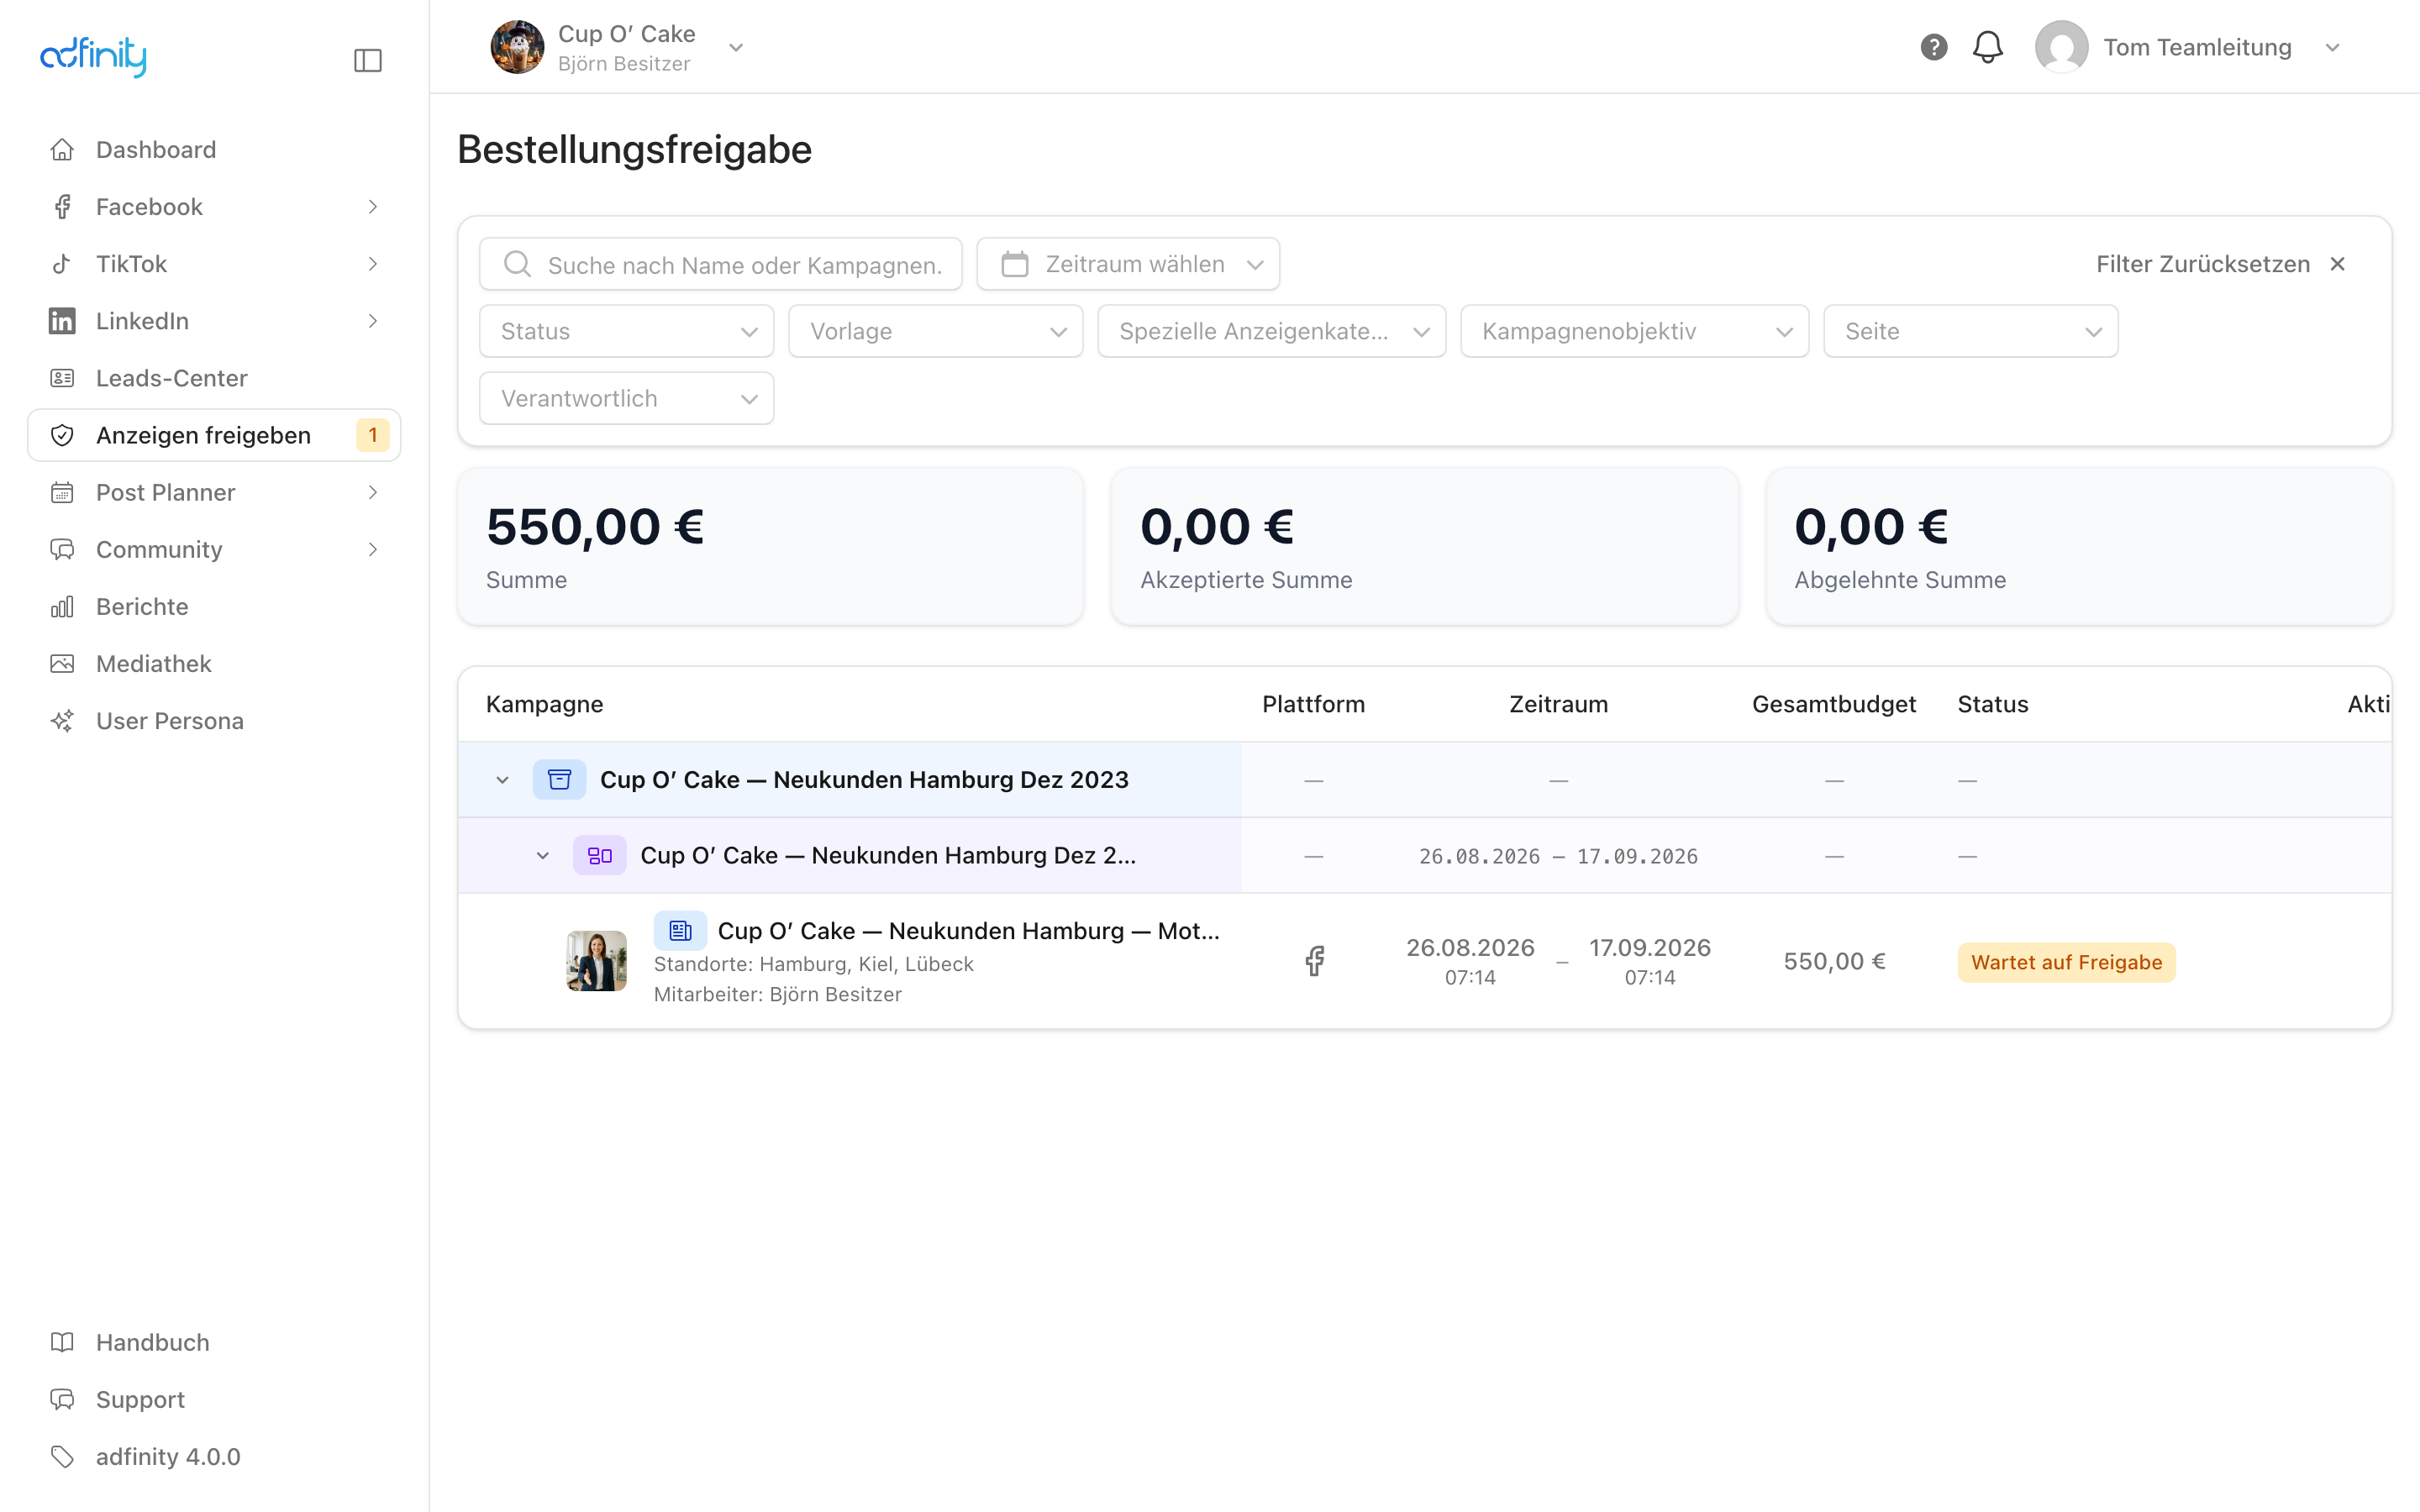Click the search magnifier icon
The height and width of the screenshot is (1512, 2420).
coord(517,264)
